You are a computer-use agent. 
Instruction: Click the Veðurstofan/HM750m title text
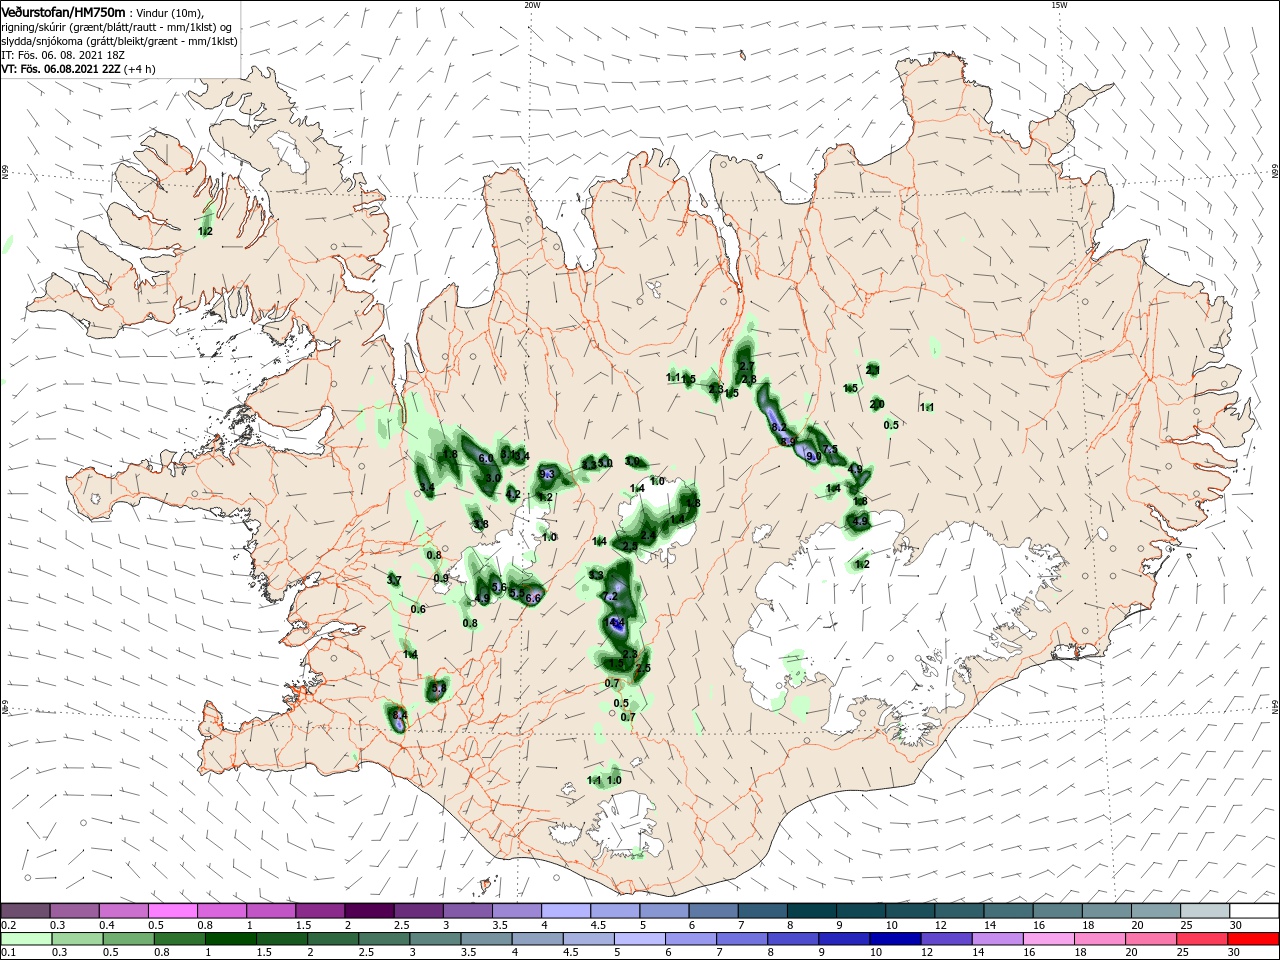pyautogui.click(x=63, y=11)
